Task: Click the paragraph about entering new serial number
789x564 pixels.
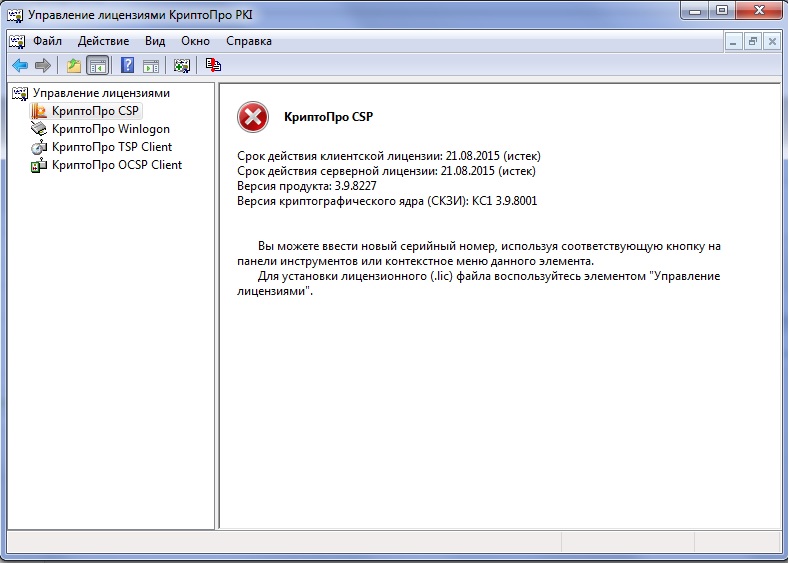Action: pyautogui.click(x=479, y=254)
